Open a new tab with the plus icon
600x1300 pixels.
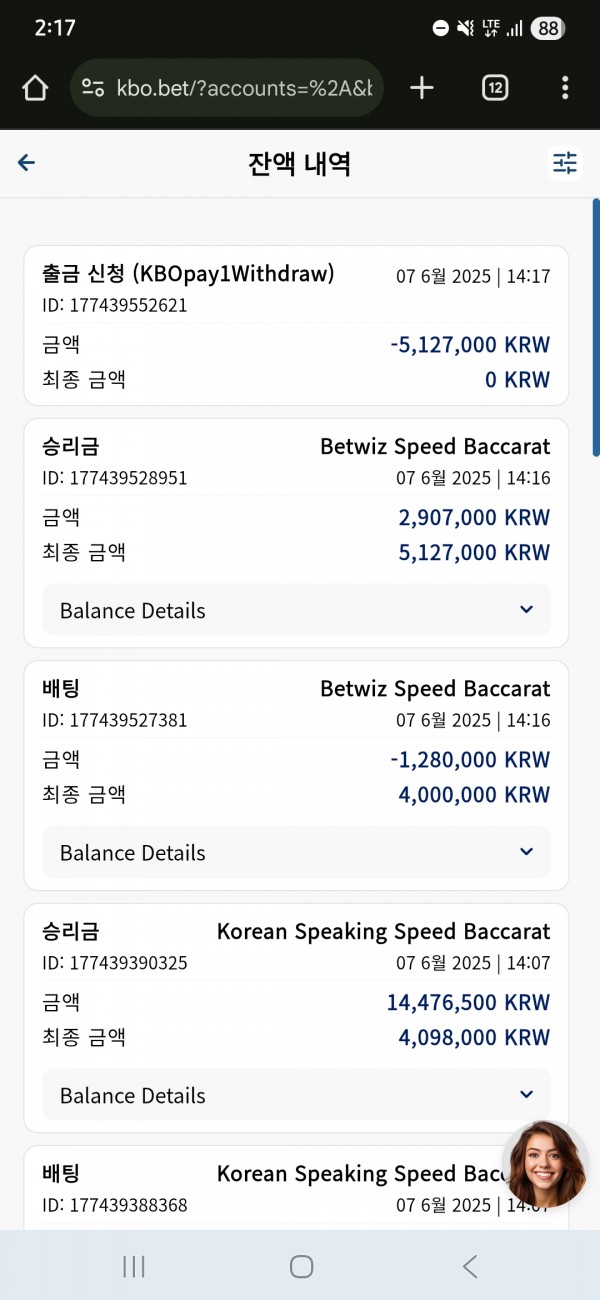[422, 88]
